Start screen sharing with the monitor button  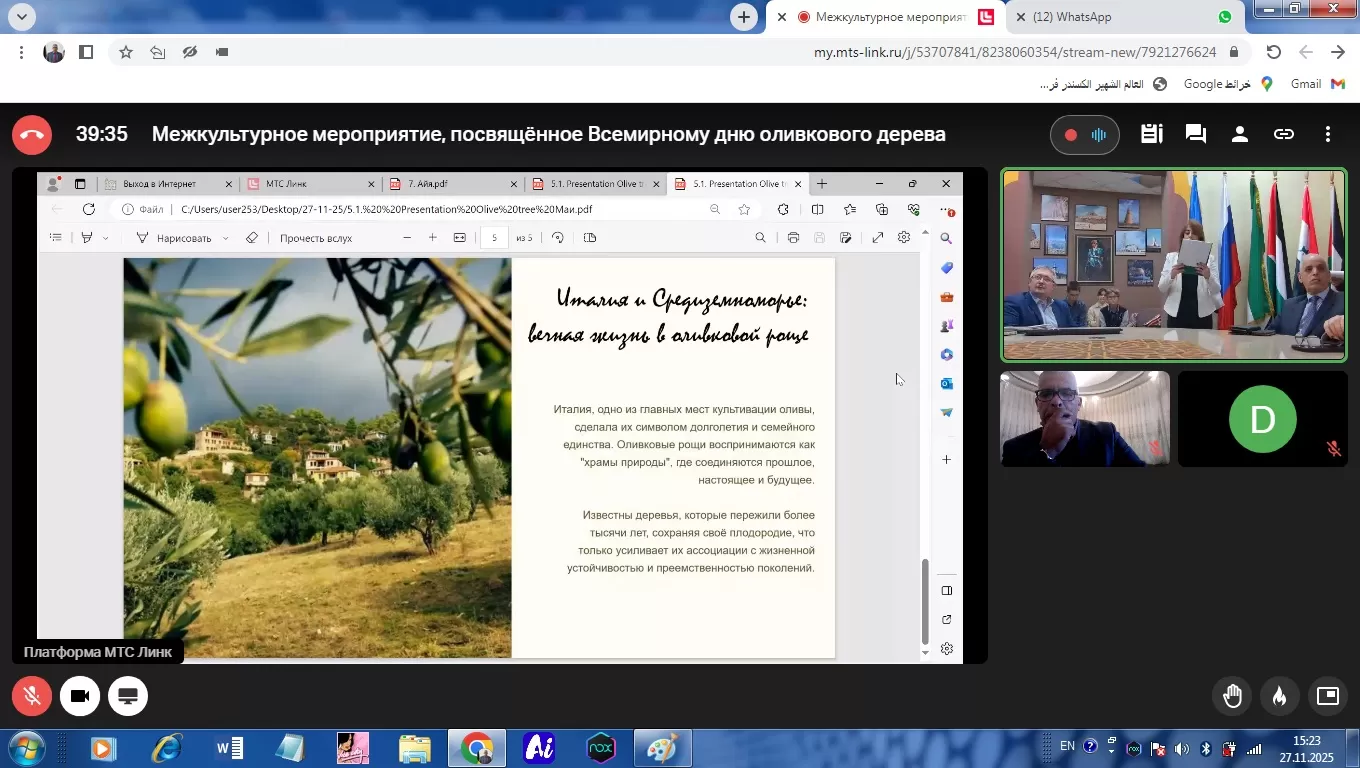coord(128,696)
